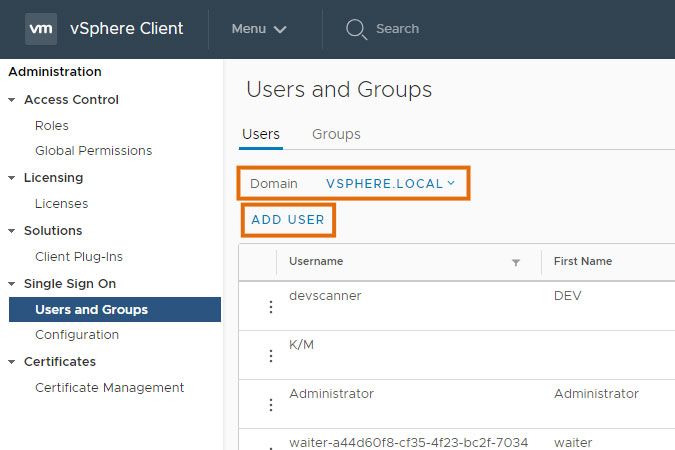Open Roles under Access Control
This screenshot has height=450, width=675.
[52, 126]
